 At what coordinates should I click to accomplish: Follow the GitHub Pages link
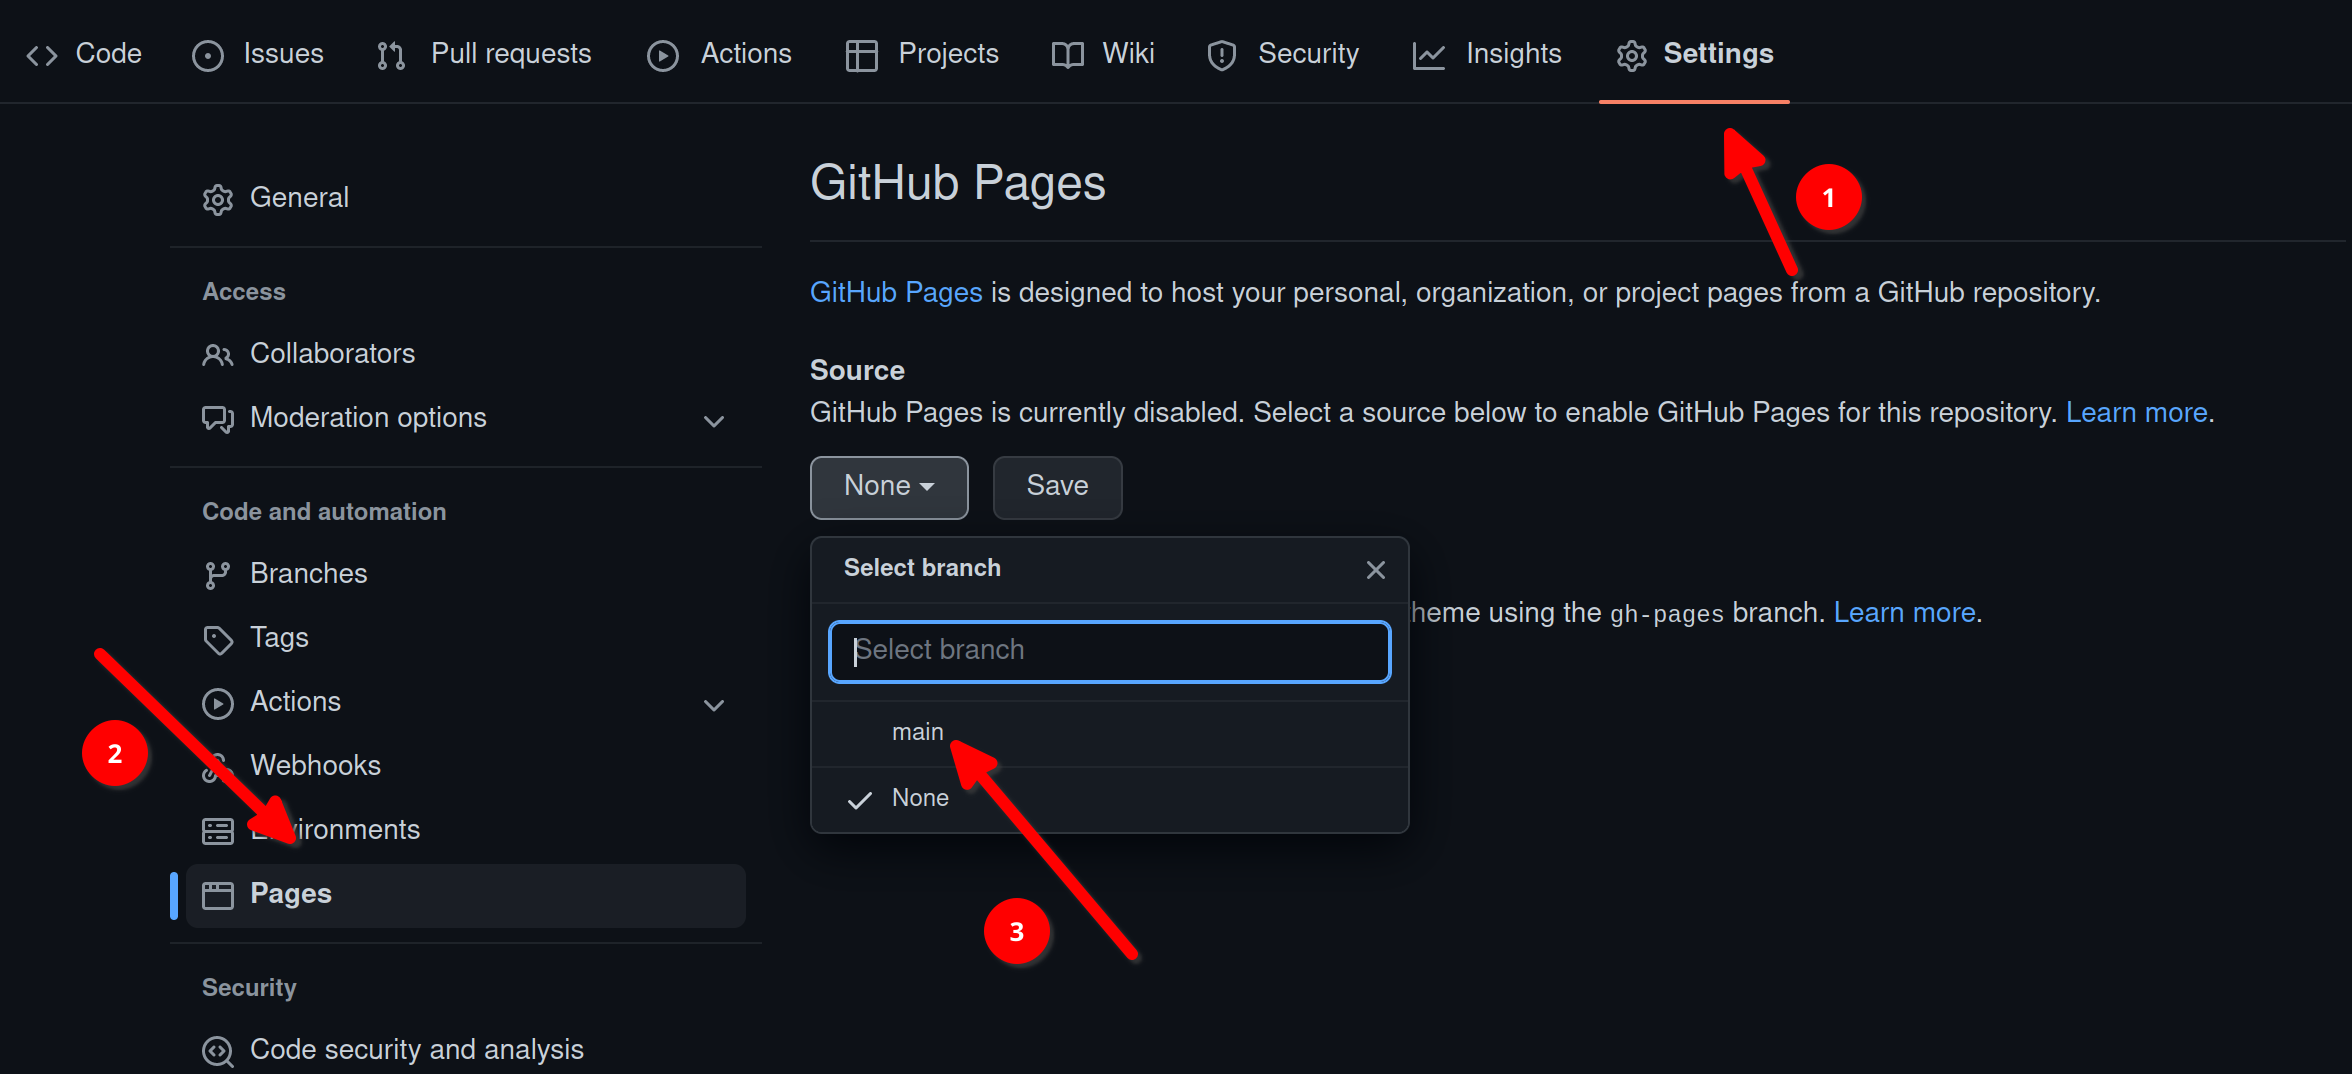pyautogui.click(x=896, y=292)
